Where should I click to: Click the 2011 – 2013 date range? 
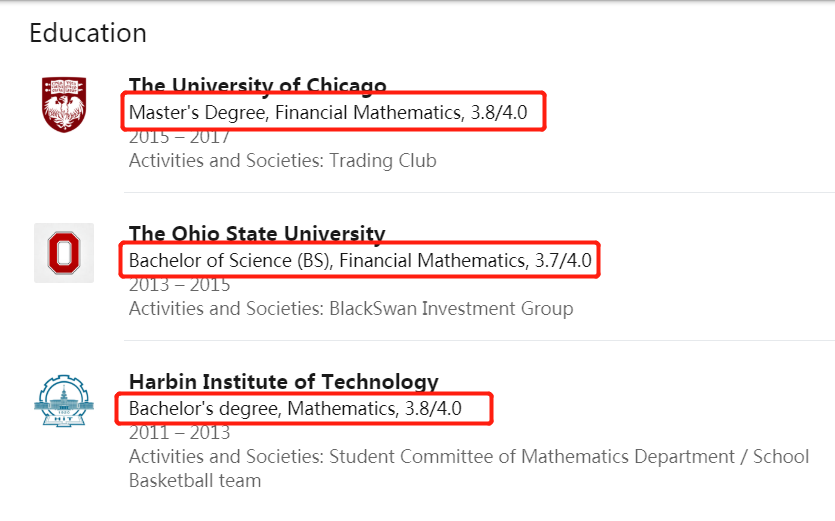[x=179, y=433]
